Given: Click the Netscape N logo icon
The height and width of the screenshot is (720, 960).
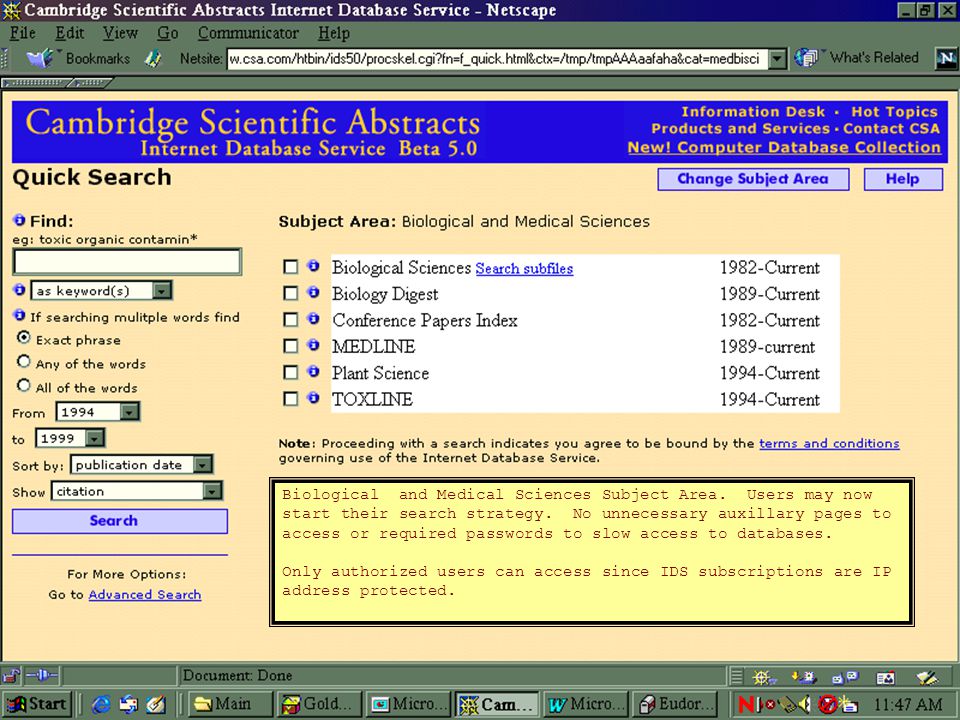Looking at the screenshot, I should point(947,59).
